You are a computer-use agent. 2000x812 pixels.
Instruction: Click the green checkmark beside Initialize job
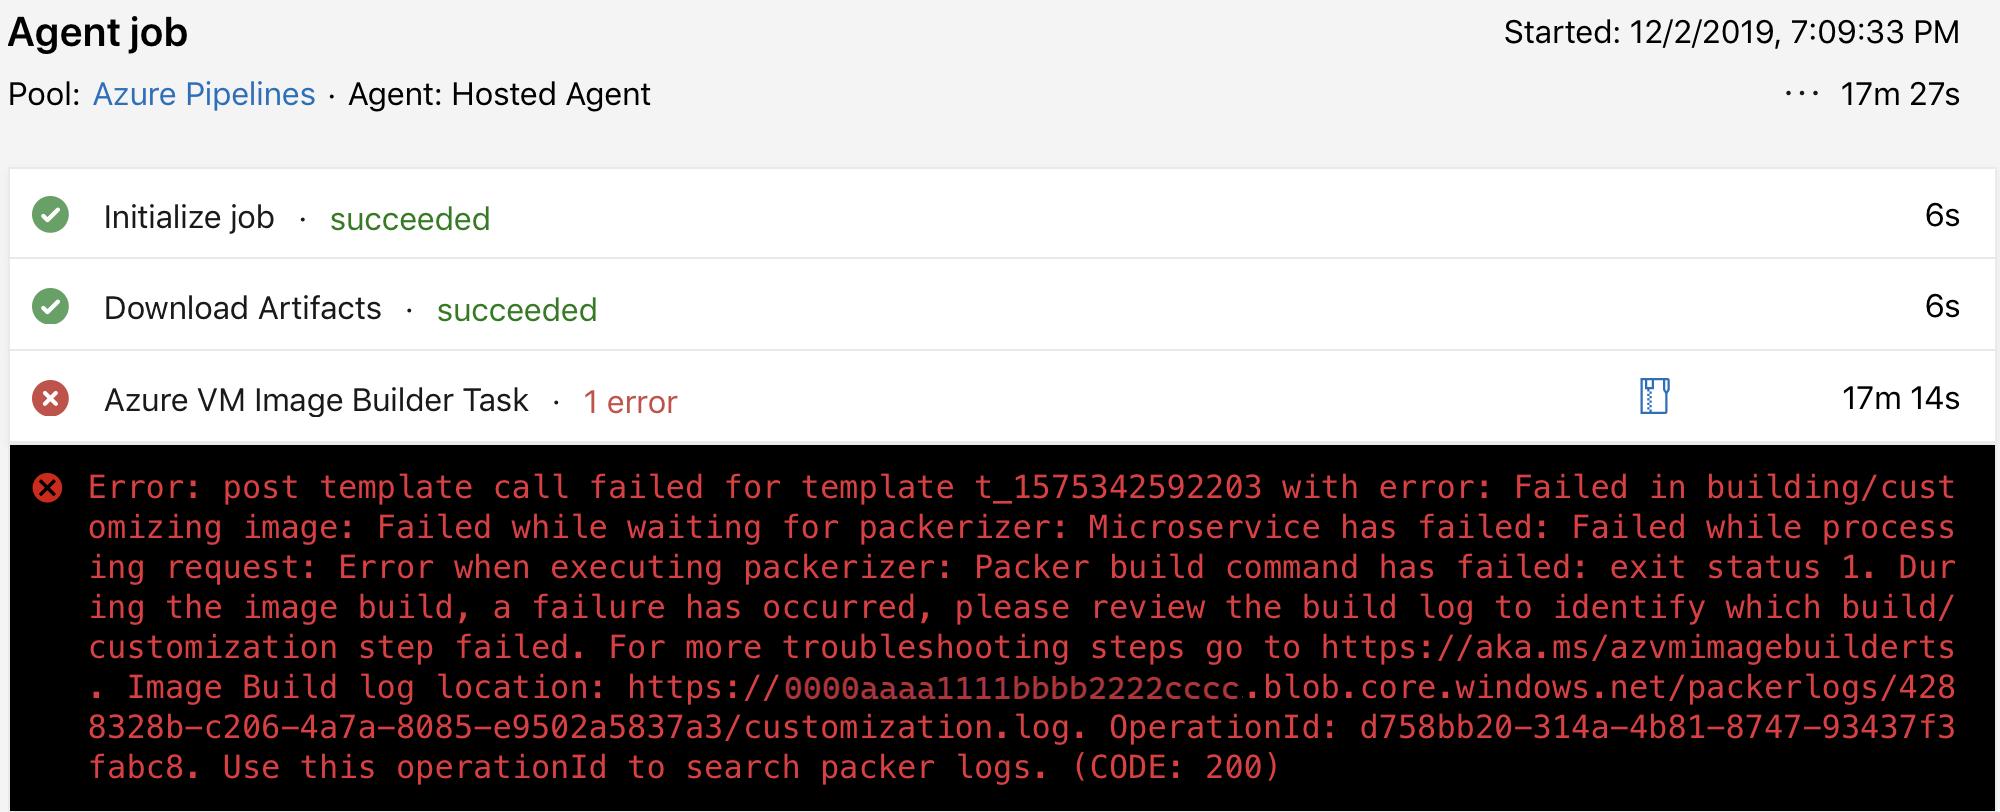pyautogui.click(x=50, y=214)
